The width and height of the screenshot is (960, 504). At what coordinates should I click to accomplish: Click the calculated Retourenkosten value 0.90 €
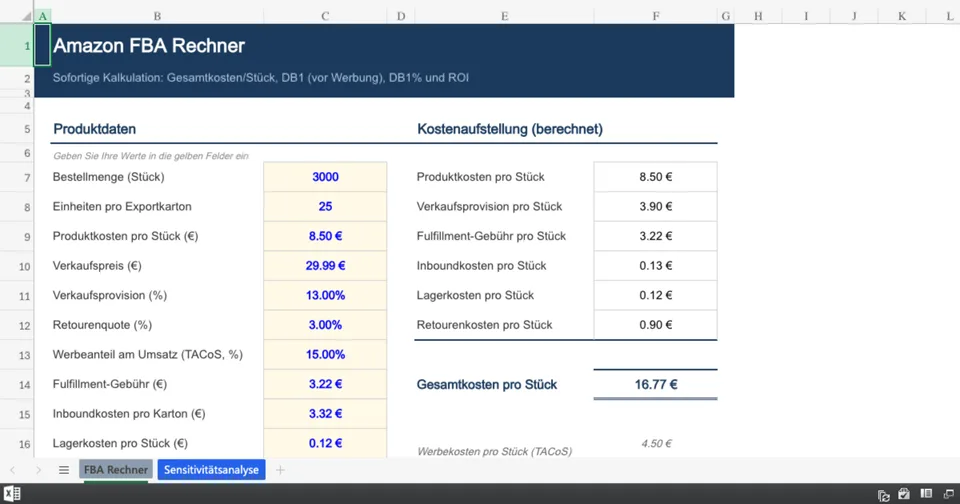coord(656,325)
